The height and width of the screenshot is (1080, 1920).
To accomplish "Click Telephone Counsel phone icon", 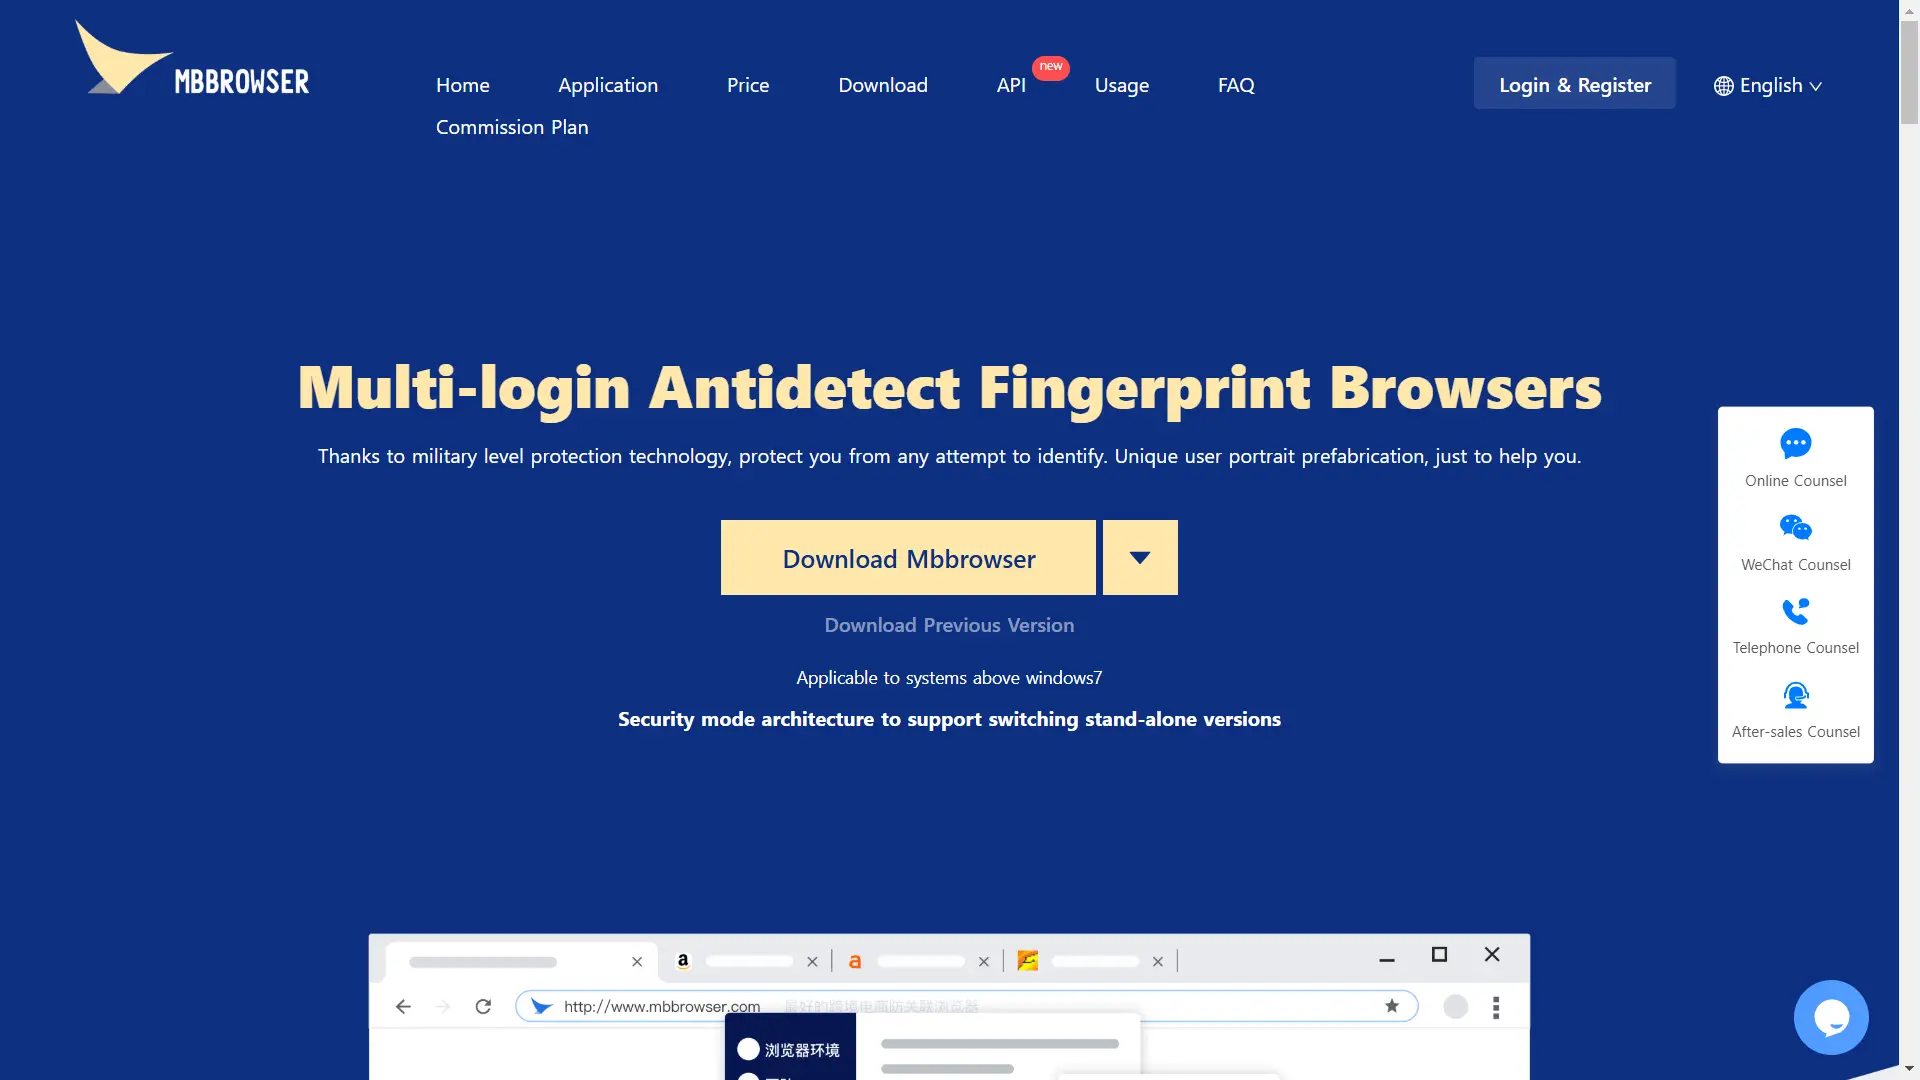I will [1796, 611].
